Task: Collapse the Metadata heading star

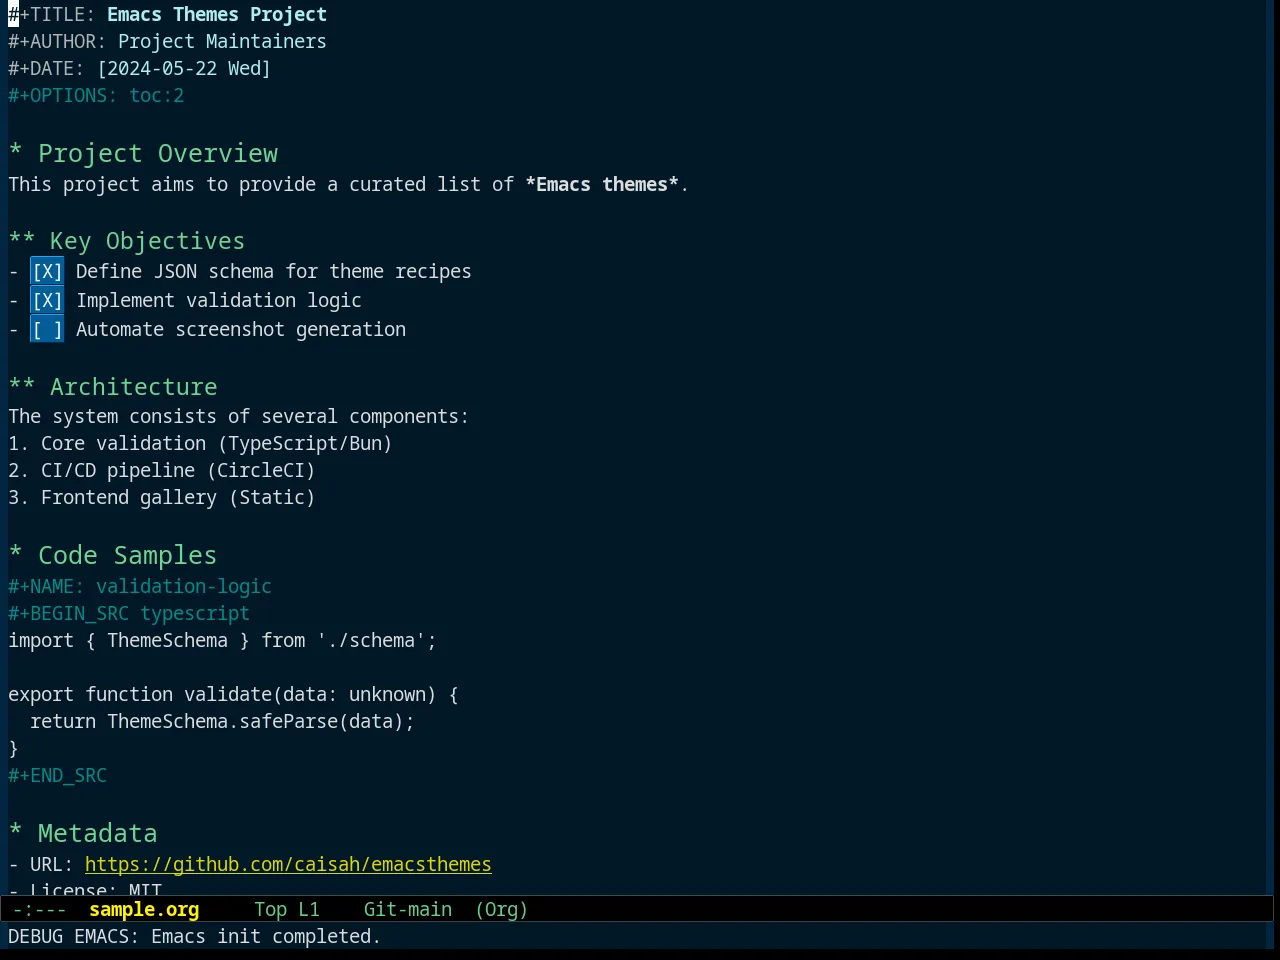Action: click(16, 833)
